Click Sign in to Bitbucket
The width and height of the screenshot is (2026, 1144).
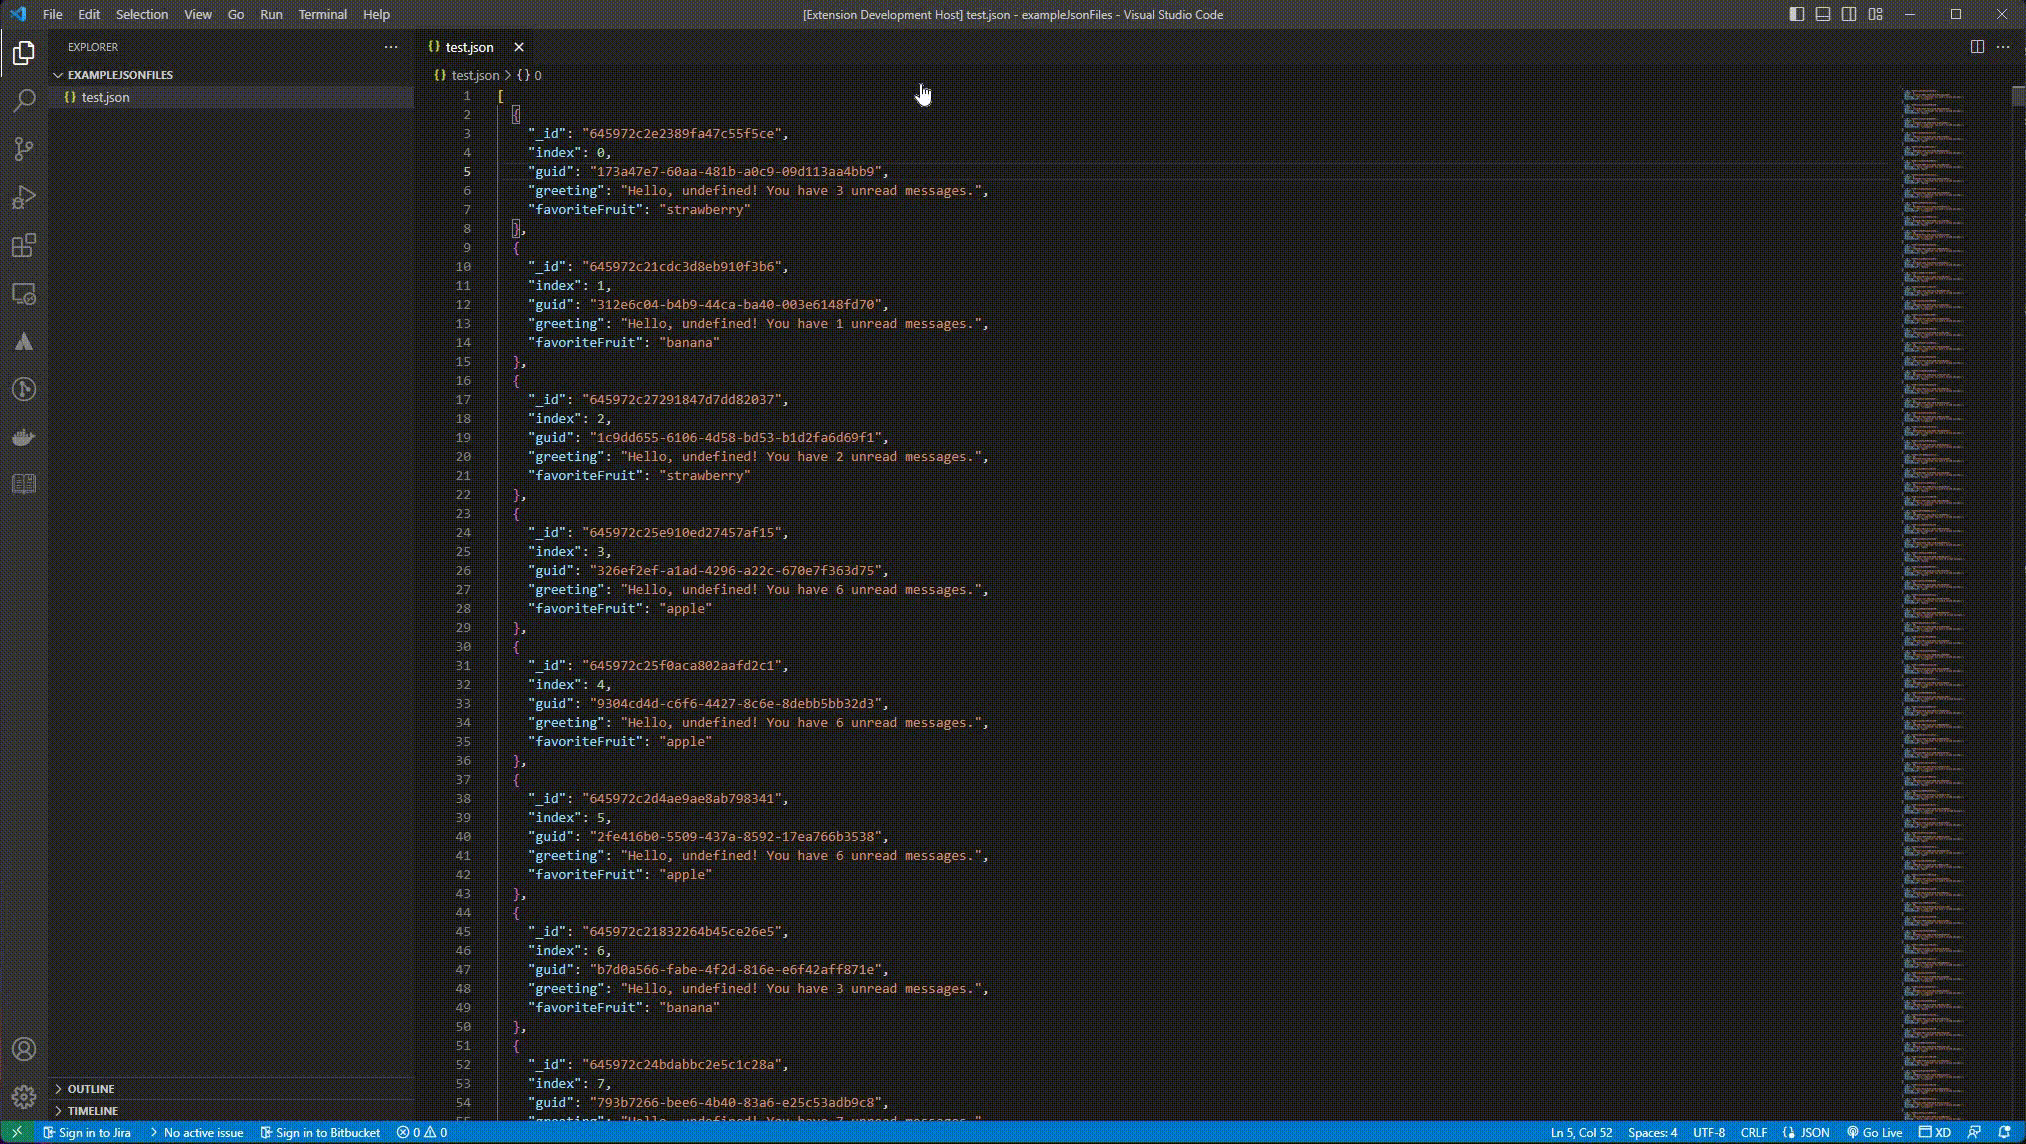pyautogui.click(x=320, y=1132)
